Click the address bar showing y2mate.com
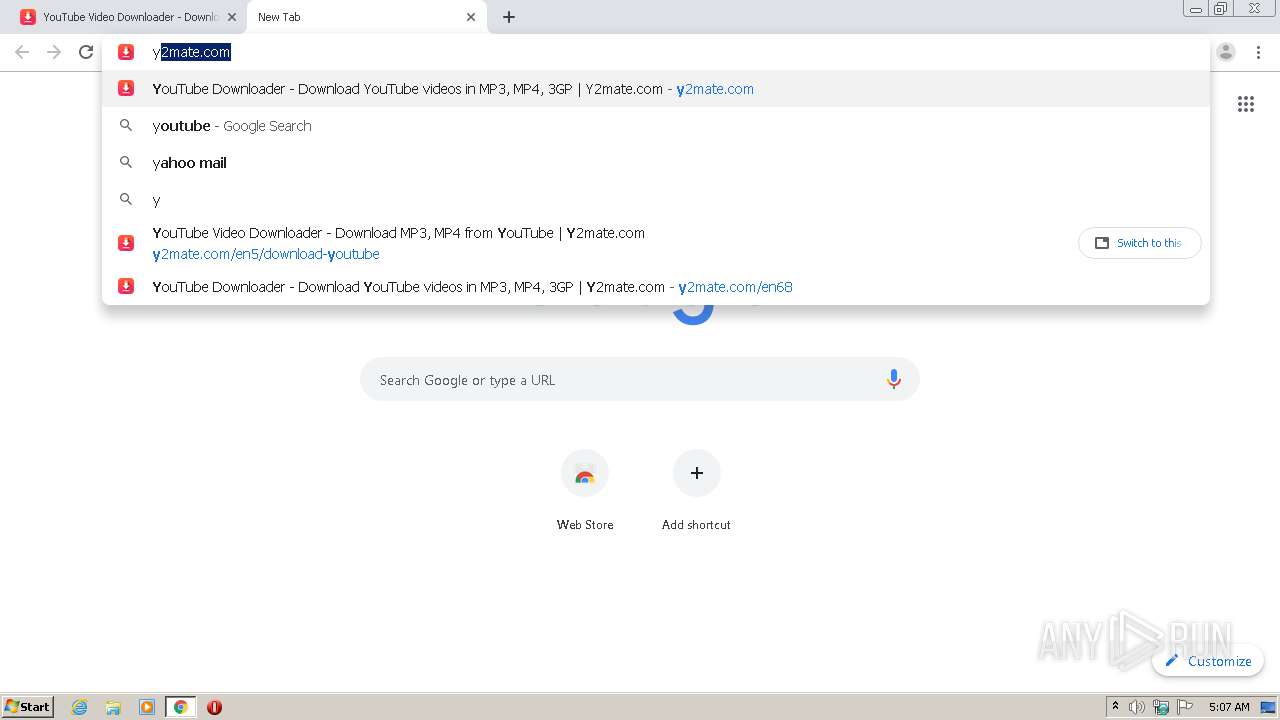Screen dimensions: 1280x720 (x=655, y=52)
